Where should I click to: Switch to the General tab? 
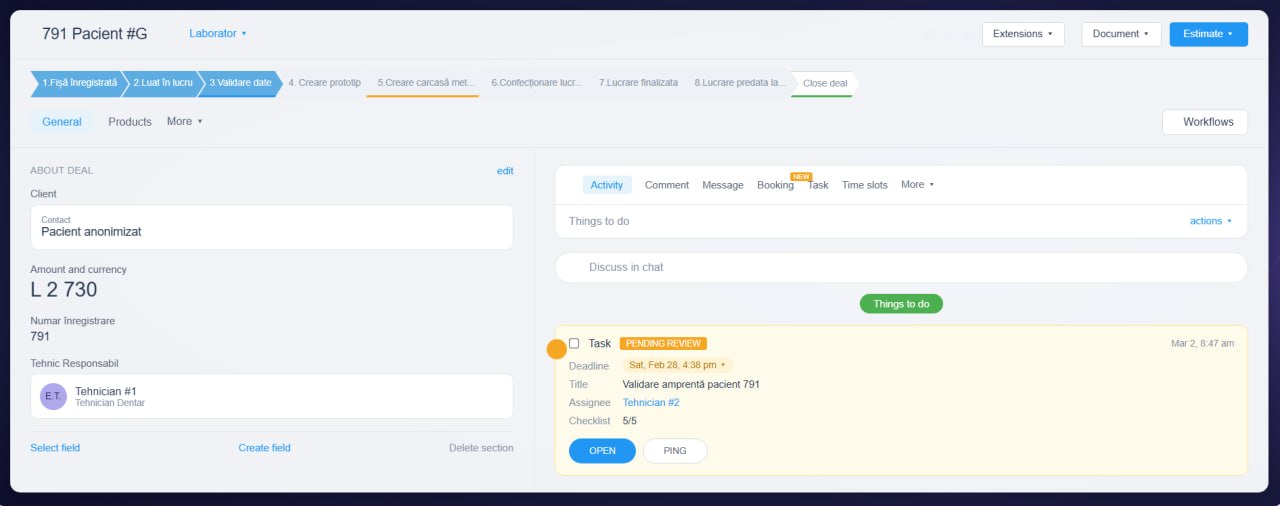(x=62, y=121)
